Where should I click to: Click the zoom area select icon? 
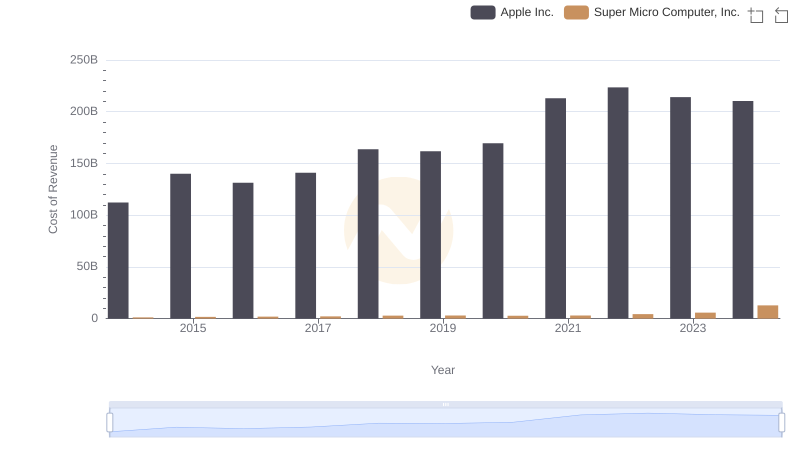pyautogui.click(x=756, y=15)
